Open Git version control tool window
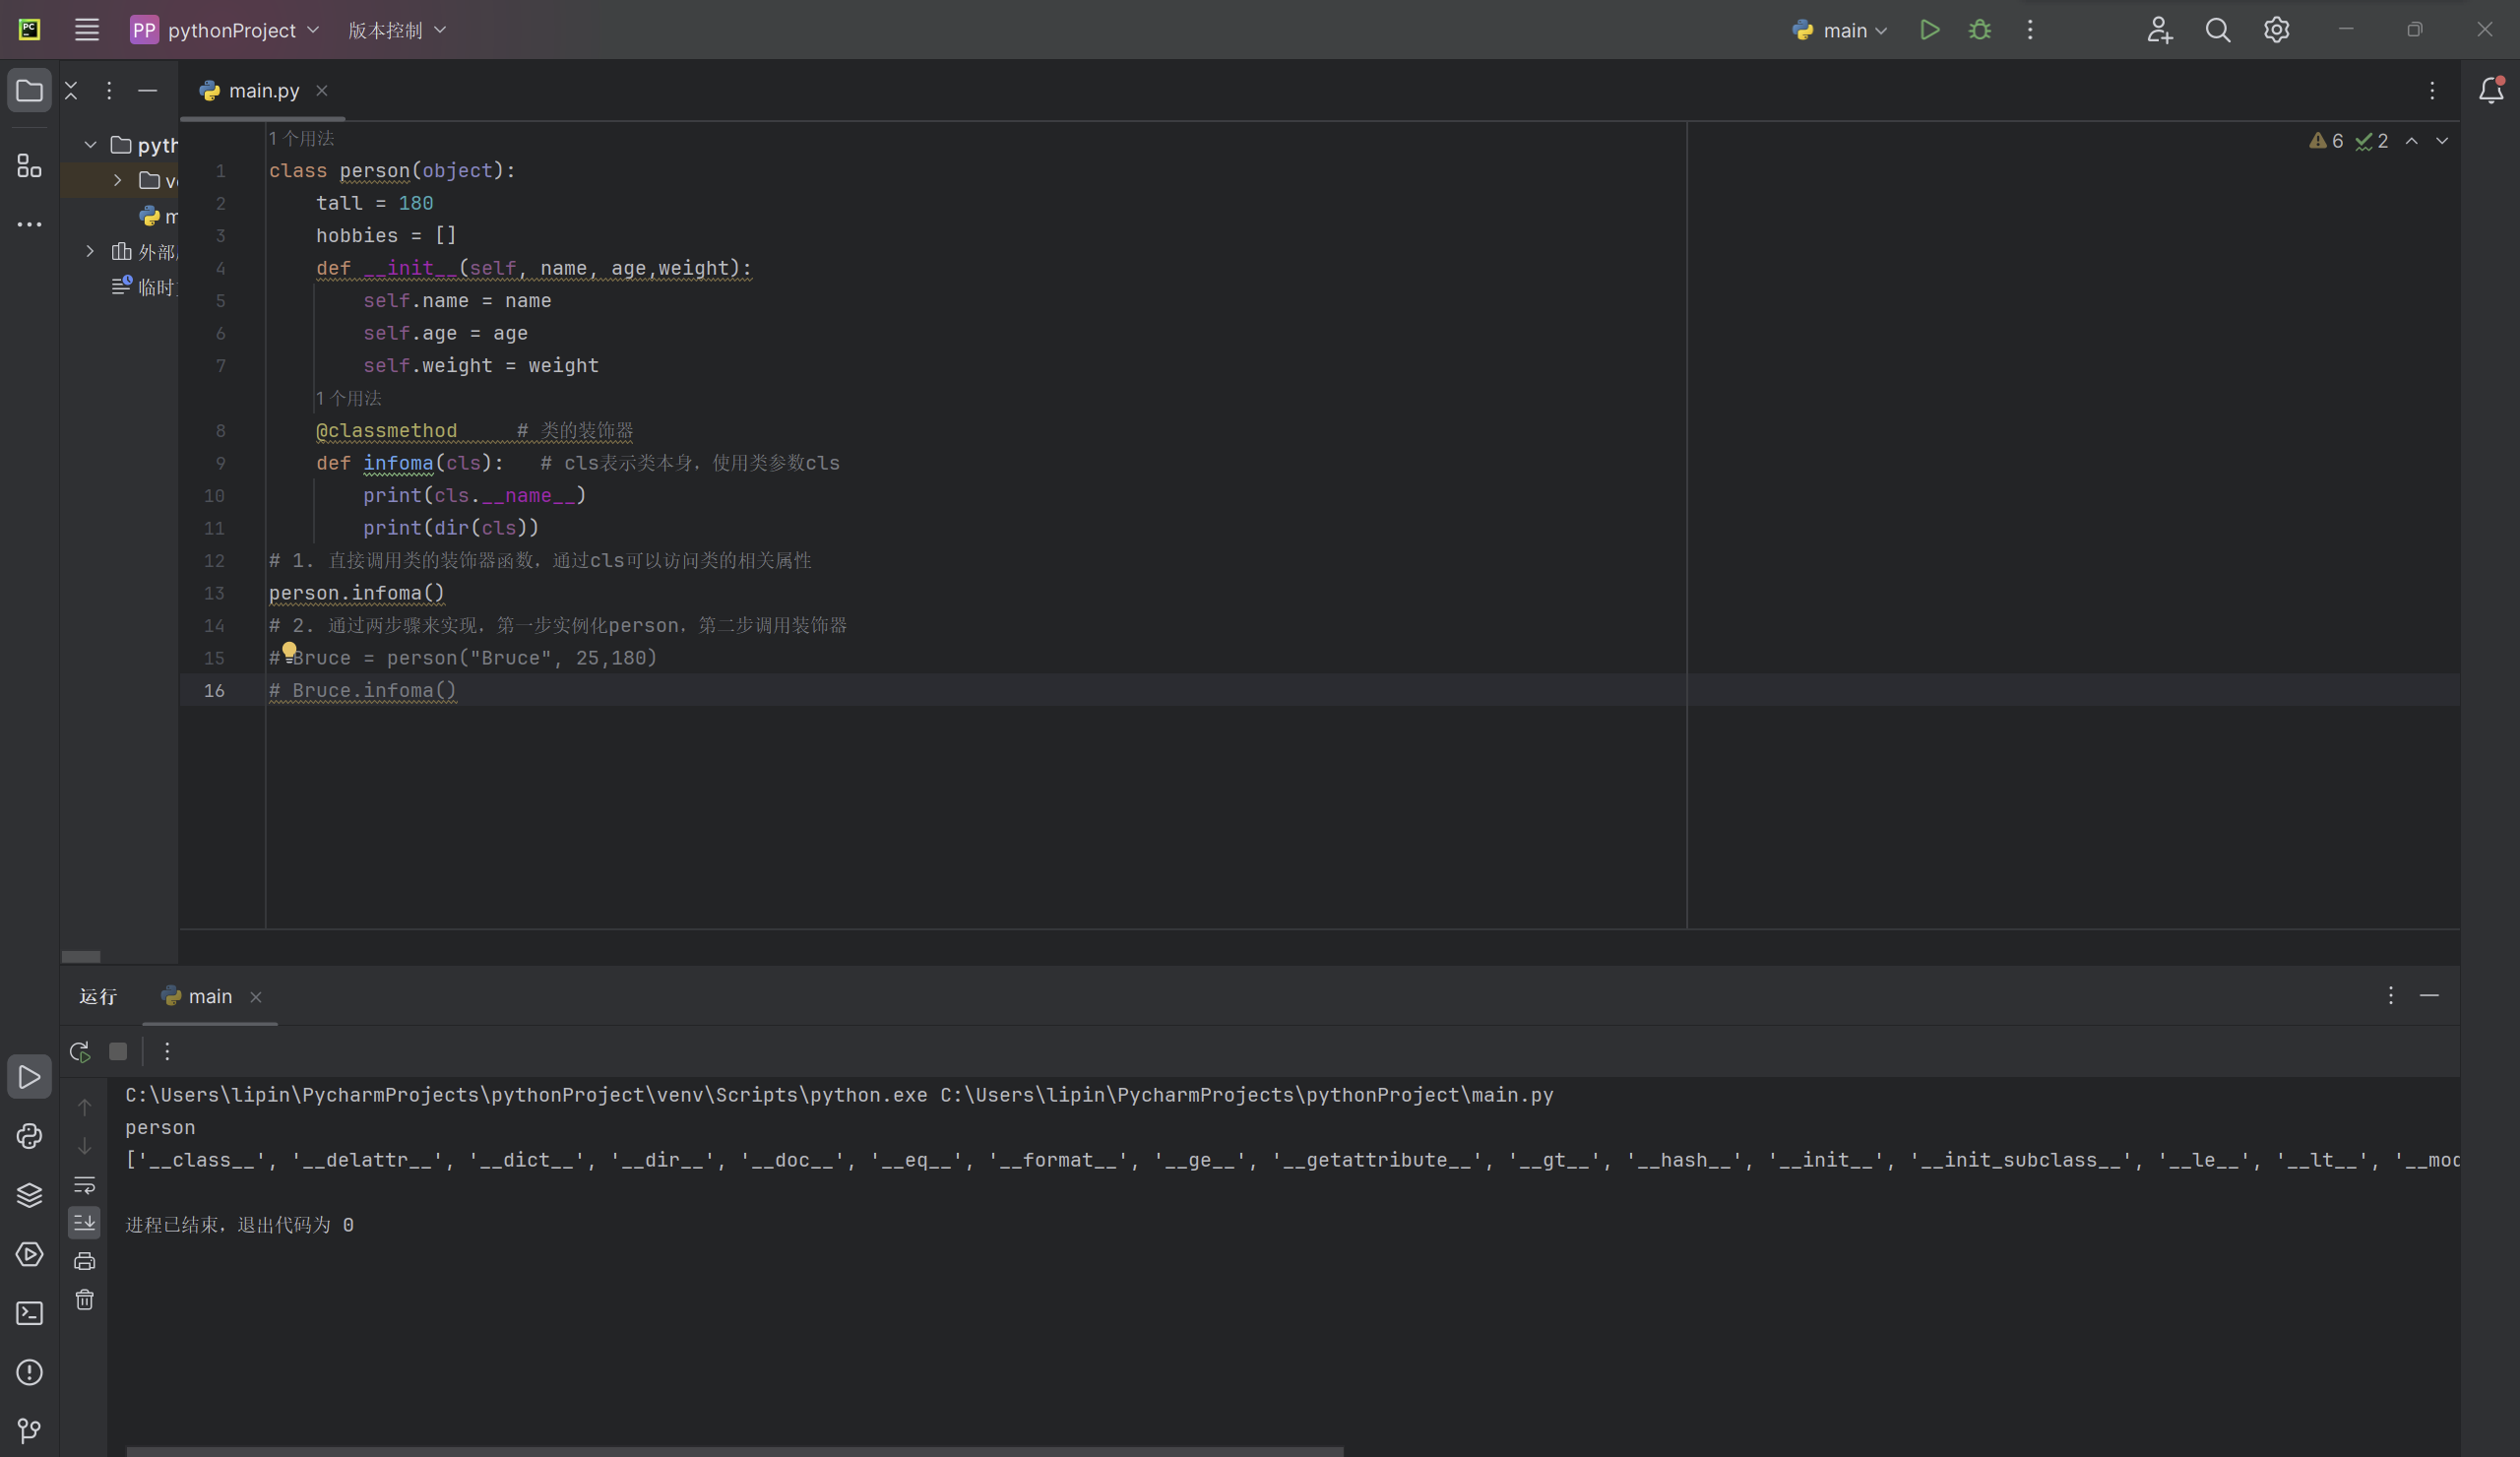 click(x=29, y=1431)
